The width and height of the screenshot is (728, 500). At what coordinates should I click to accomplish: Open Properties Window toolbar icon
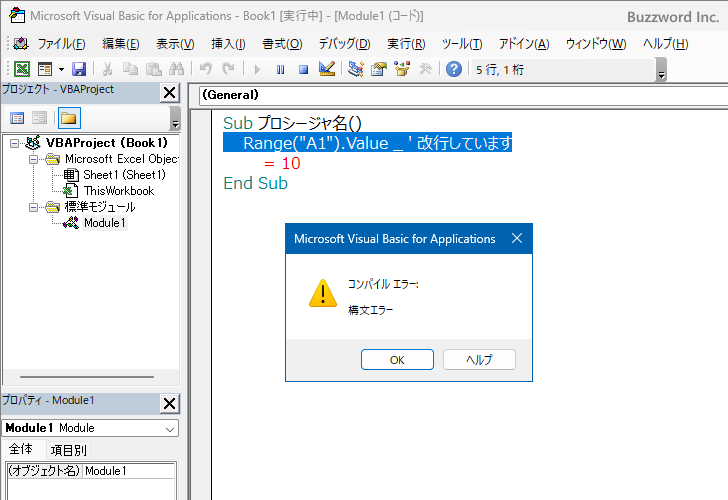(379, 69)
